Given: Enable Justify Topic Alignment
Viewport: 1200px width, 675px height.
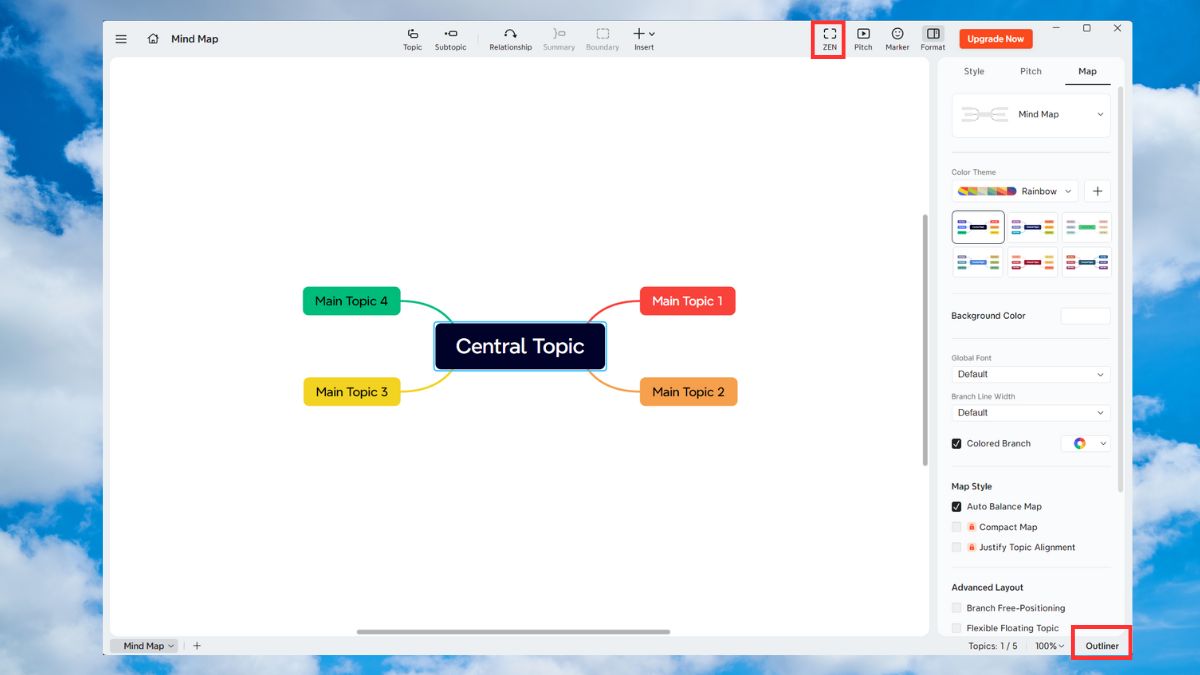Looking at the screenshot, I should (956, 547).
